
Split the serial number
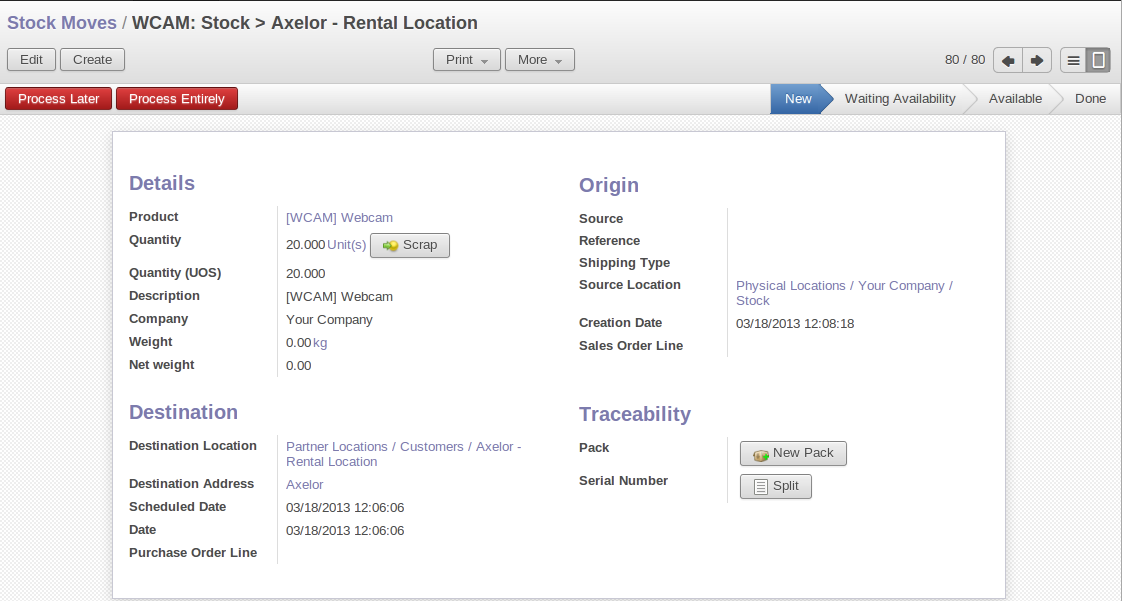[x=775, y=487]
